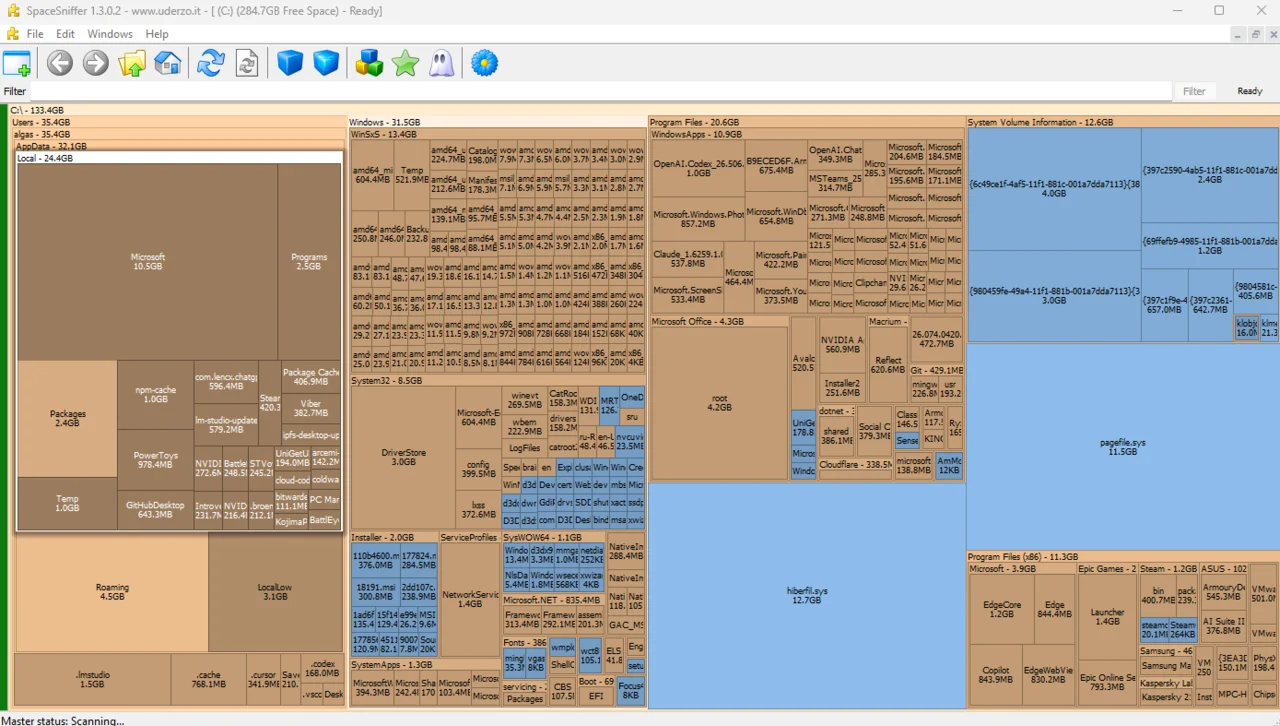Select the Packages 2.4GB block
Viewport: 1280px width, 726px height.
(x=68, y=418)
